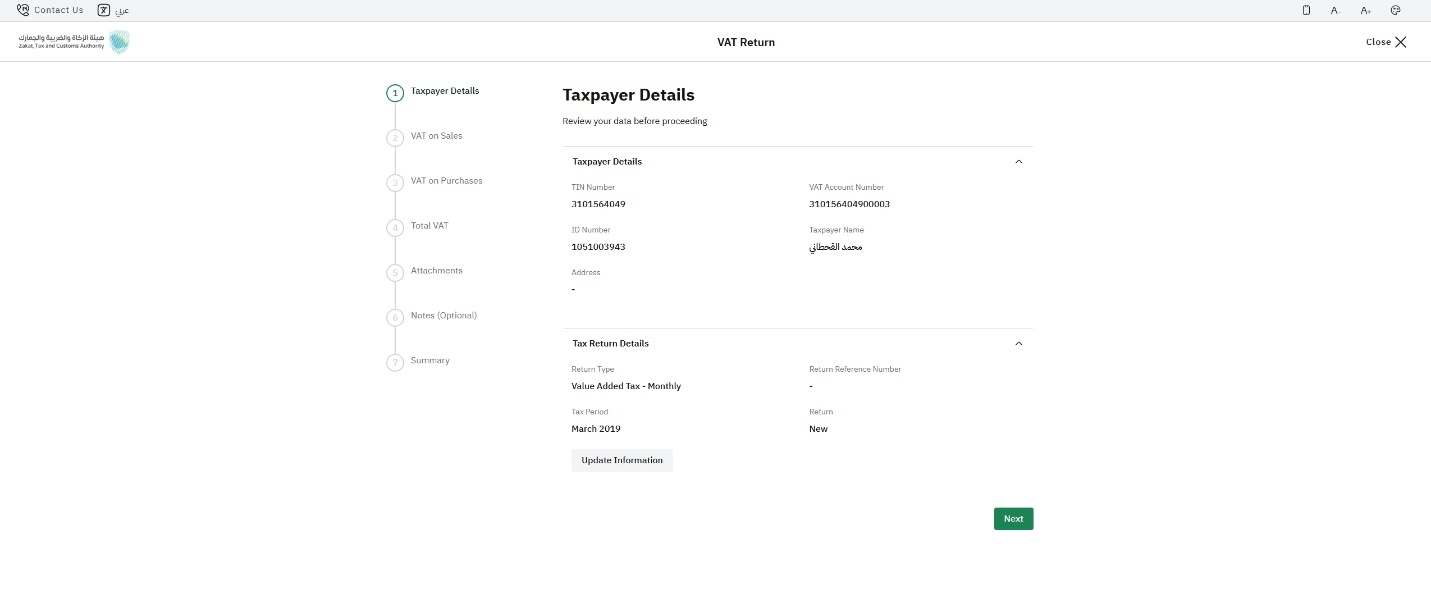Image resolution: width=1431 pixels, height=598 pixels.
Task: Click the Taxpayer Details main heading
Action: click(628, 95)
